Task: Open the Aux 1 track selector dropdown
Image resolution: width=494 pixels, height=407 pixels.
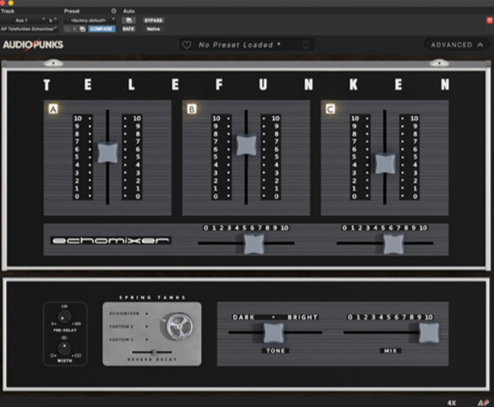Action: 23,20
